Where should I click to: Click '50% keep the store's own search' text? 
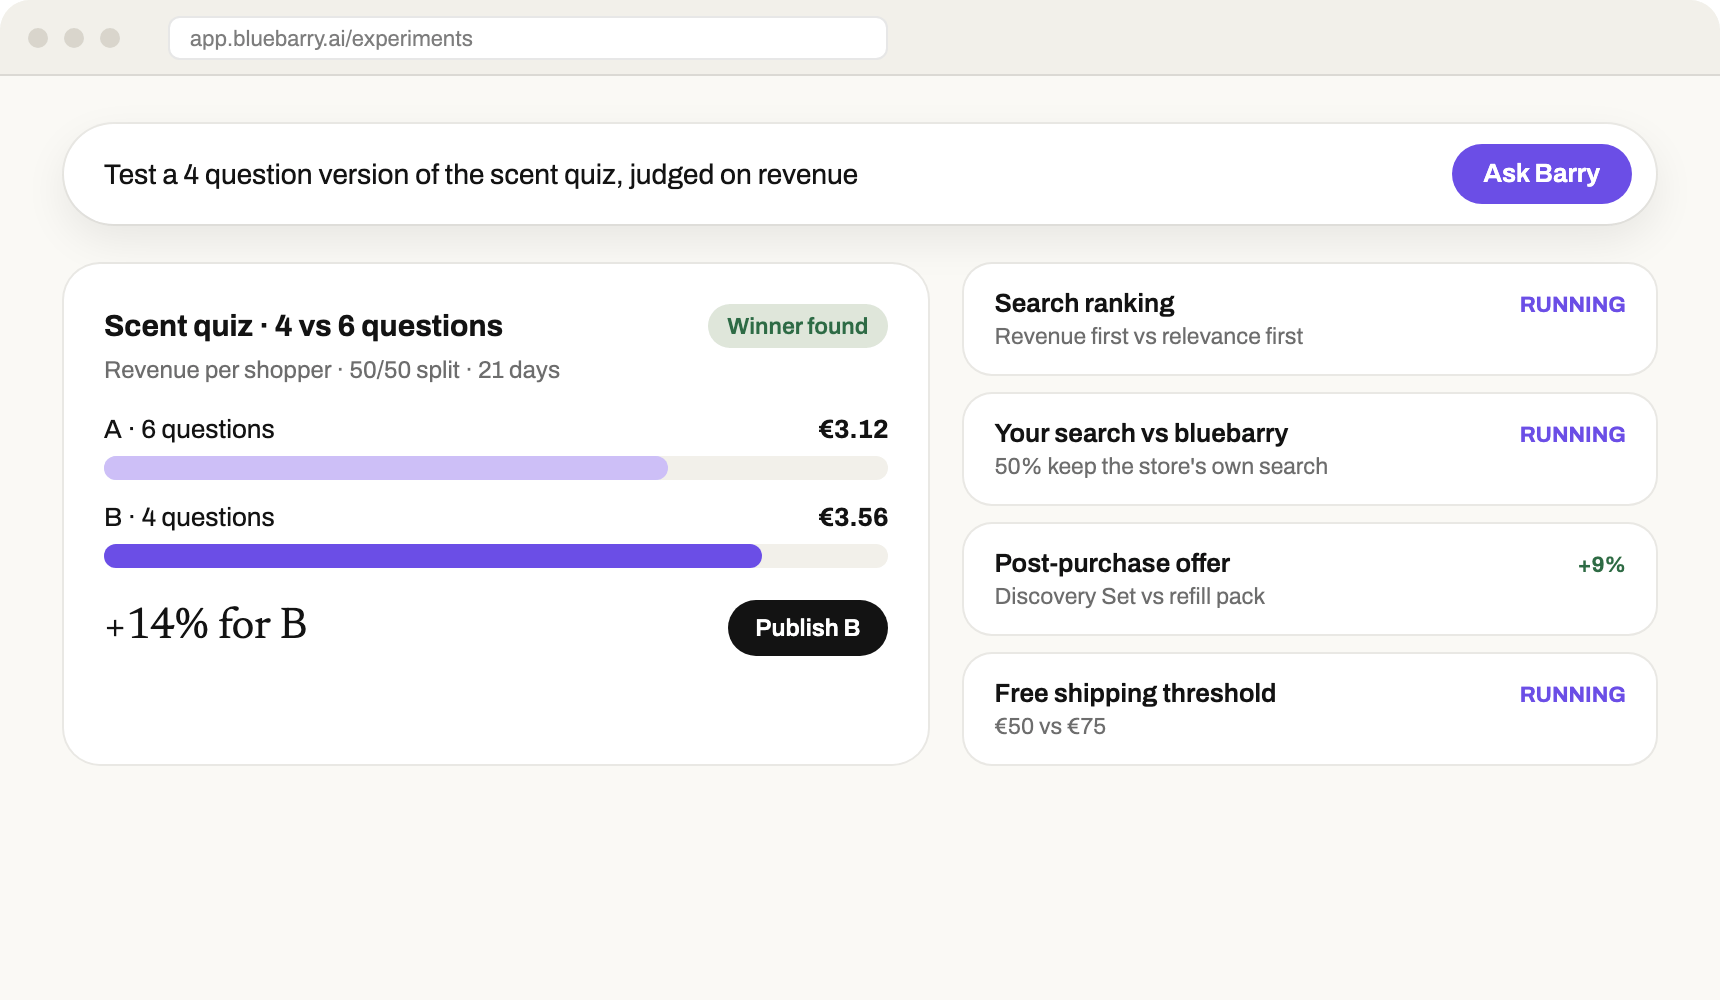click(x=1161, y=466)
